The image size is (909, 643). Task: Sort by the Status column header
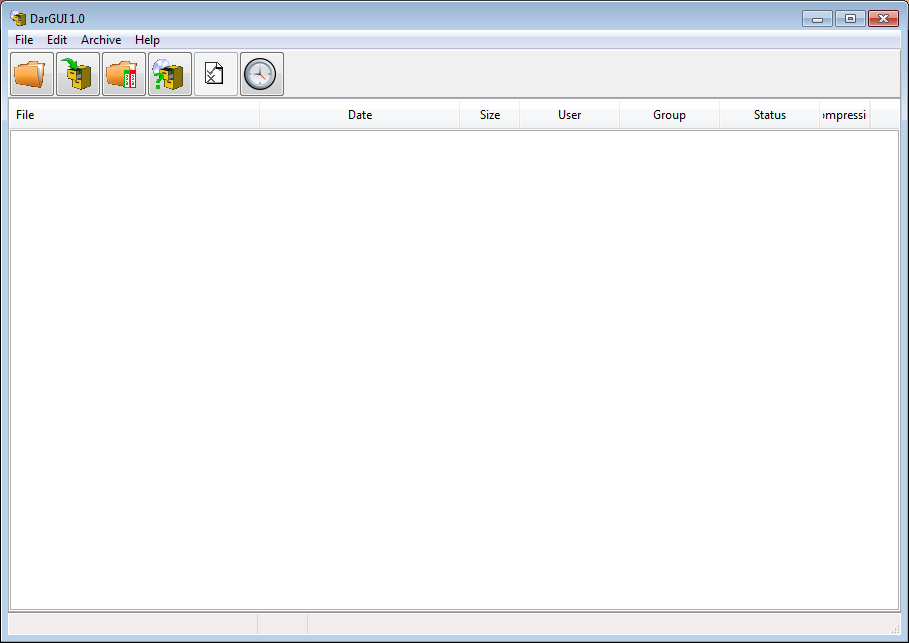[x=770, y=115]
